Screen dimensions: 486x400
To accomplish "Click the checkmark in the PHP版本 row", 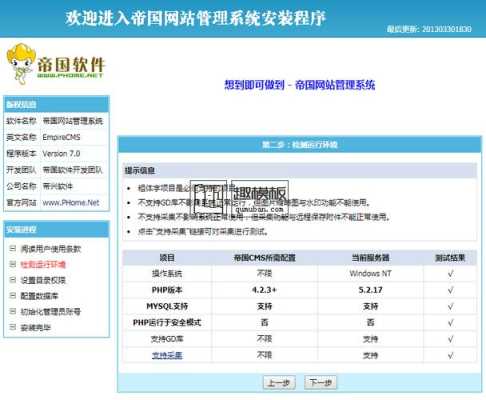I will (x=450, y=290).
